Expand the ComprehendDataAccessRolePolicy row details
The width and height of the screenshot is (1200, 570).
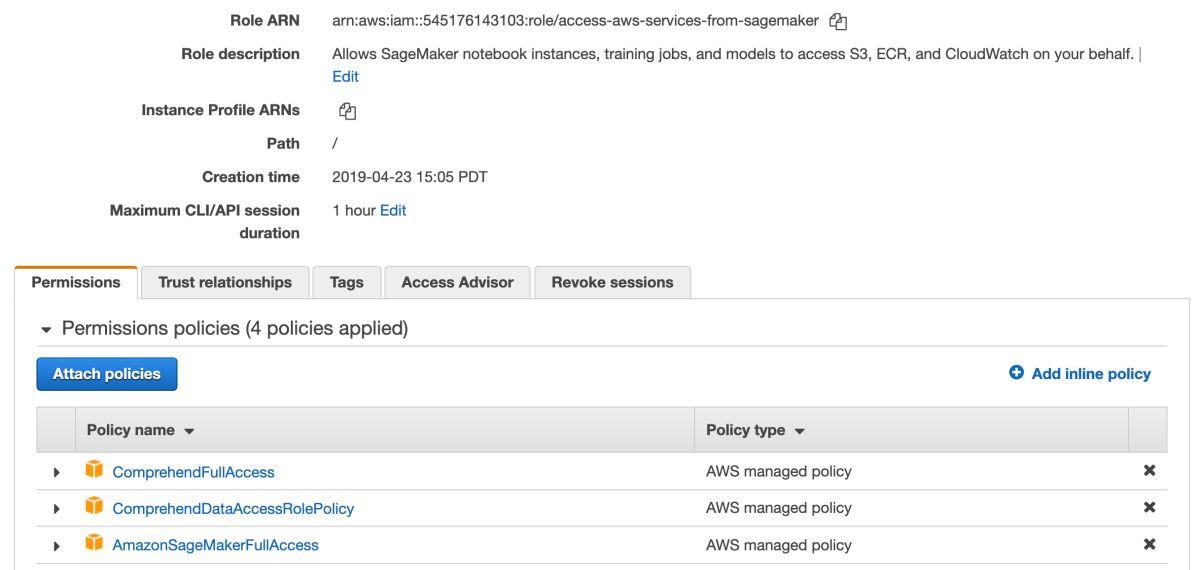coord(56,509)
